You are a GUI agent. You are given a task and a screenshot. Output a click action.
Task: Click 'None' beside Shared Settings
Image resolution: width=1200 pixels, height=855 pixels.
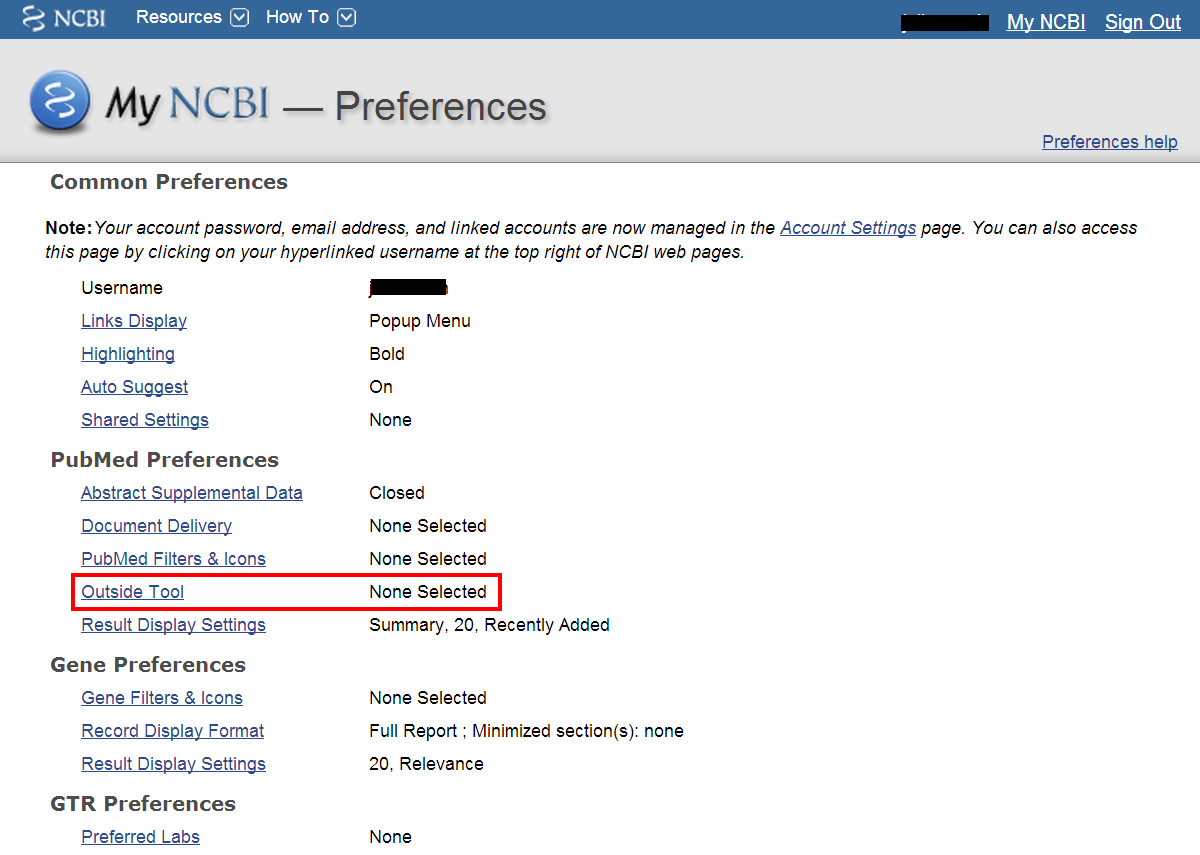tap(390, 420)
